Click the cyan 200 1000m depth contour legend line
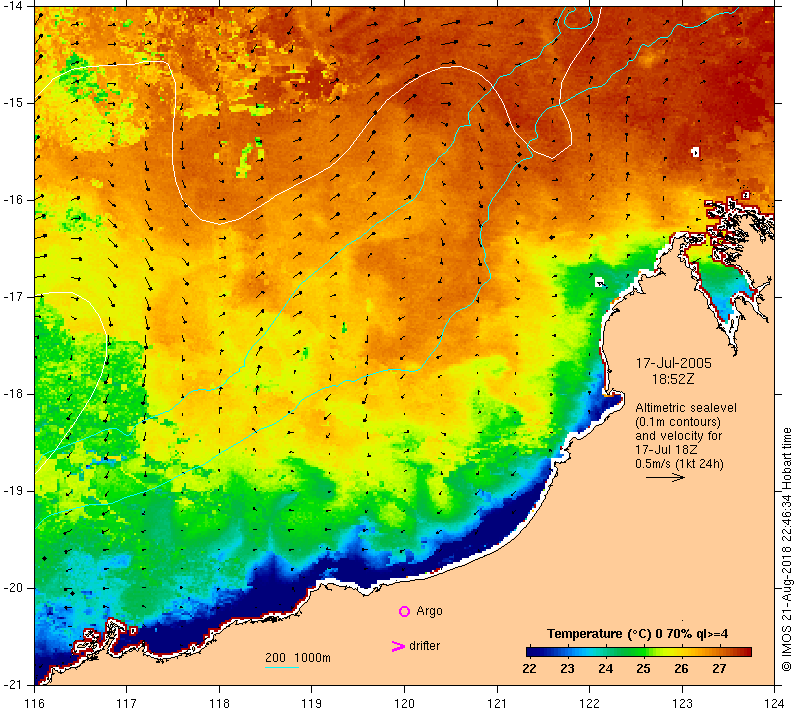This screenshot has width=800, height=710. (282, 667)
